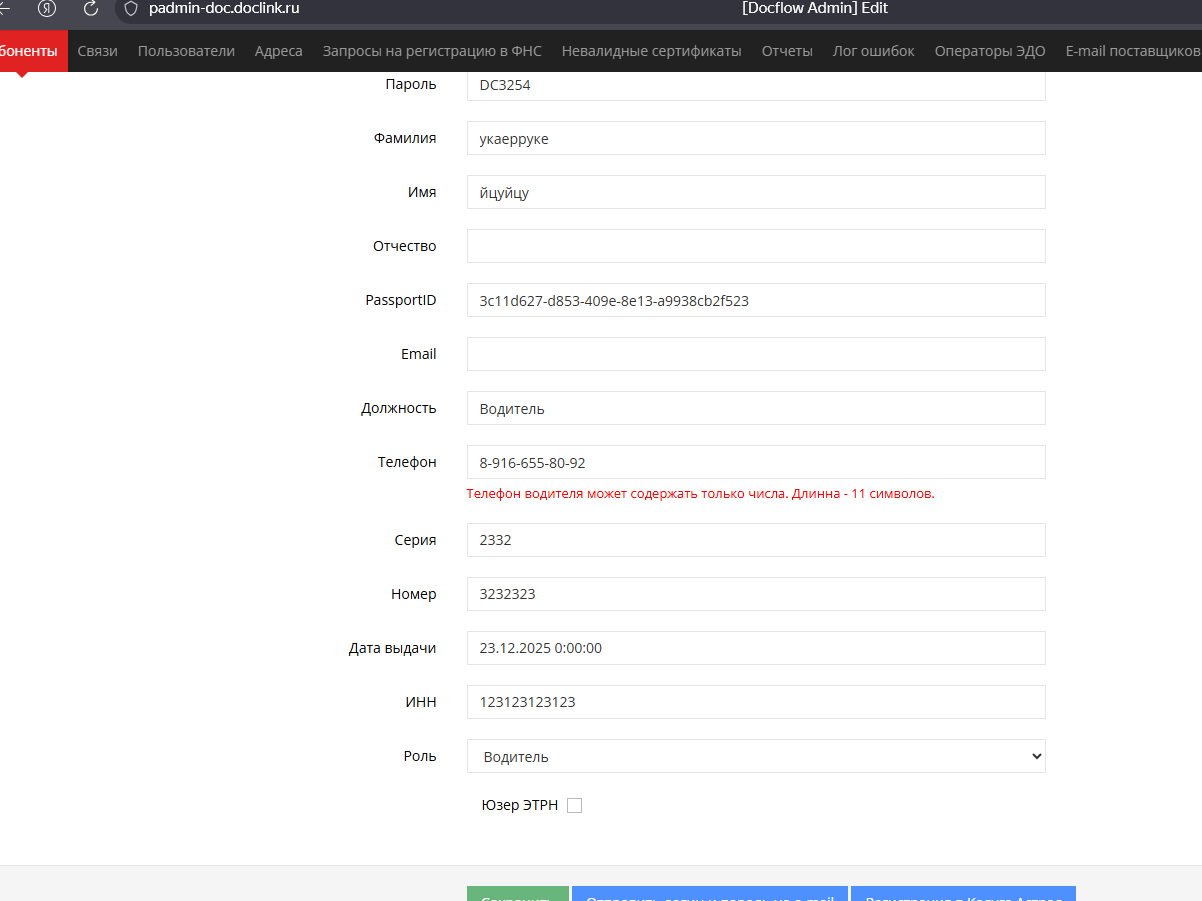Toggle the Юзер ЭТРН checkbox
The height and width of the screenshot is (901, 1202).
(574, 805)
